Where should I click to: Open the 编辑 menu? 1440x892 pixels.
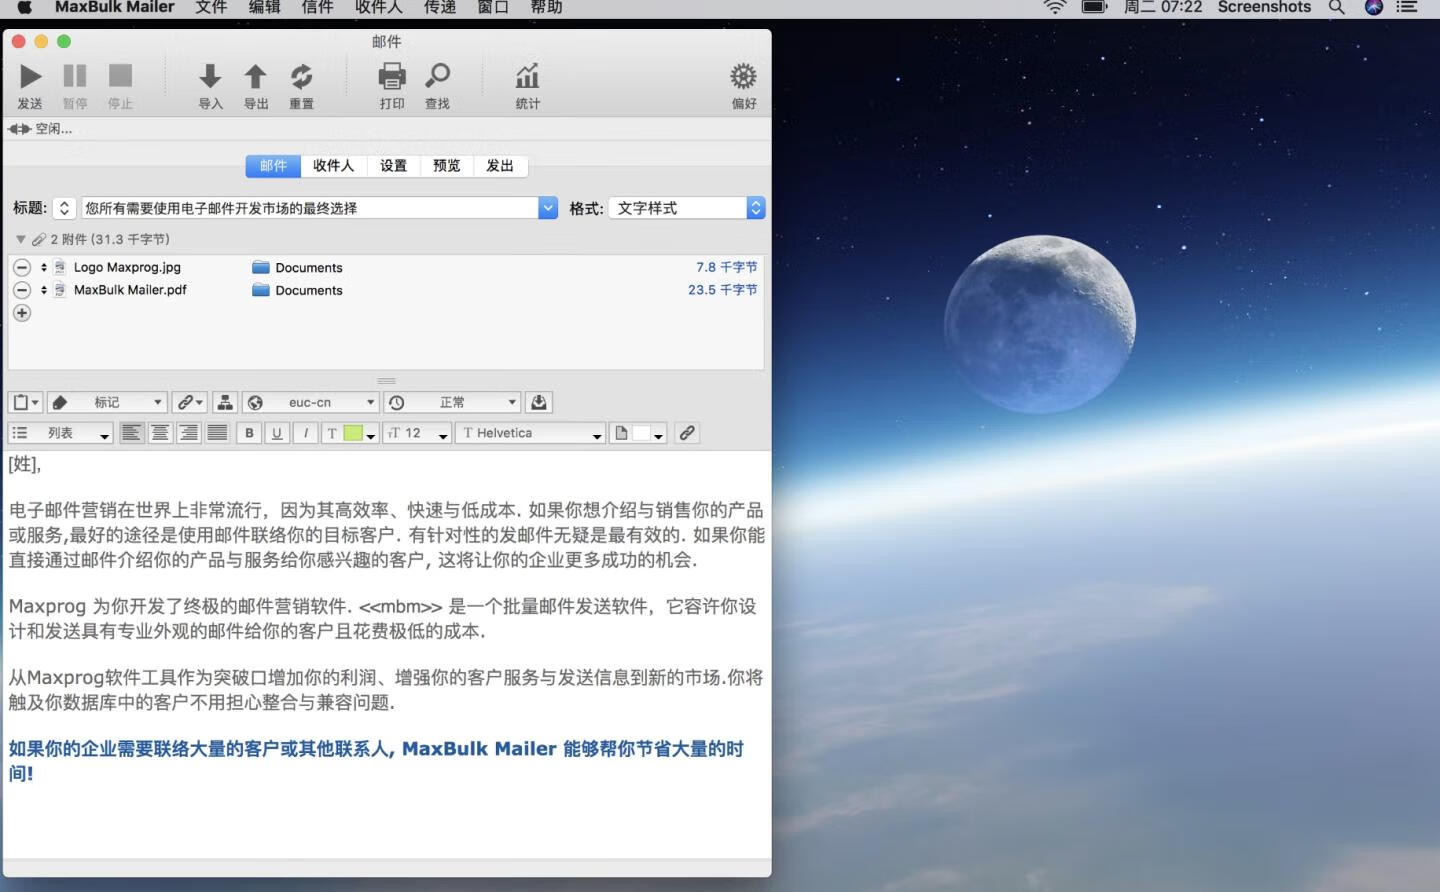coord(264,7)
